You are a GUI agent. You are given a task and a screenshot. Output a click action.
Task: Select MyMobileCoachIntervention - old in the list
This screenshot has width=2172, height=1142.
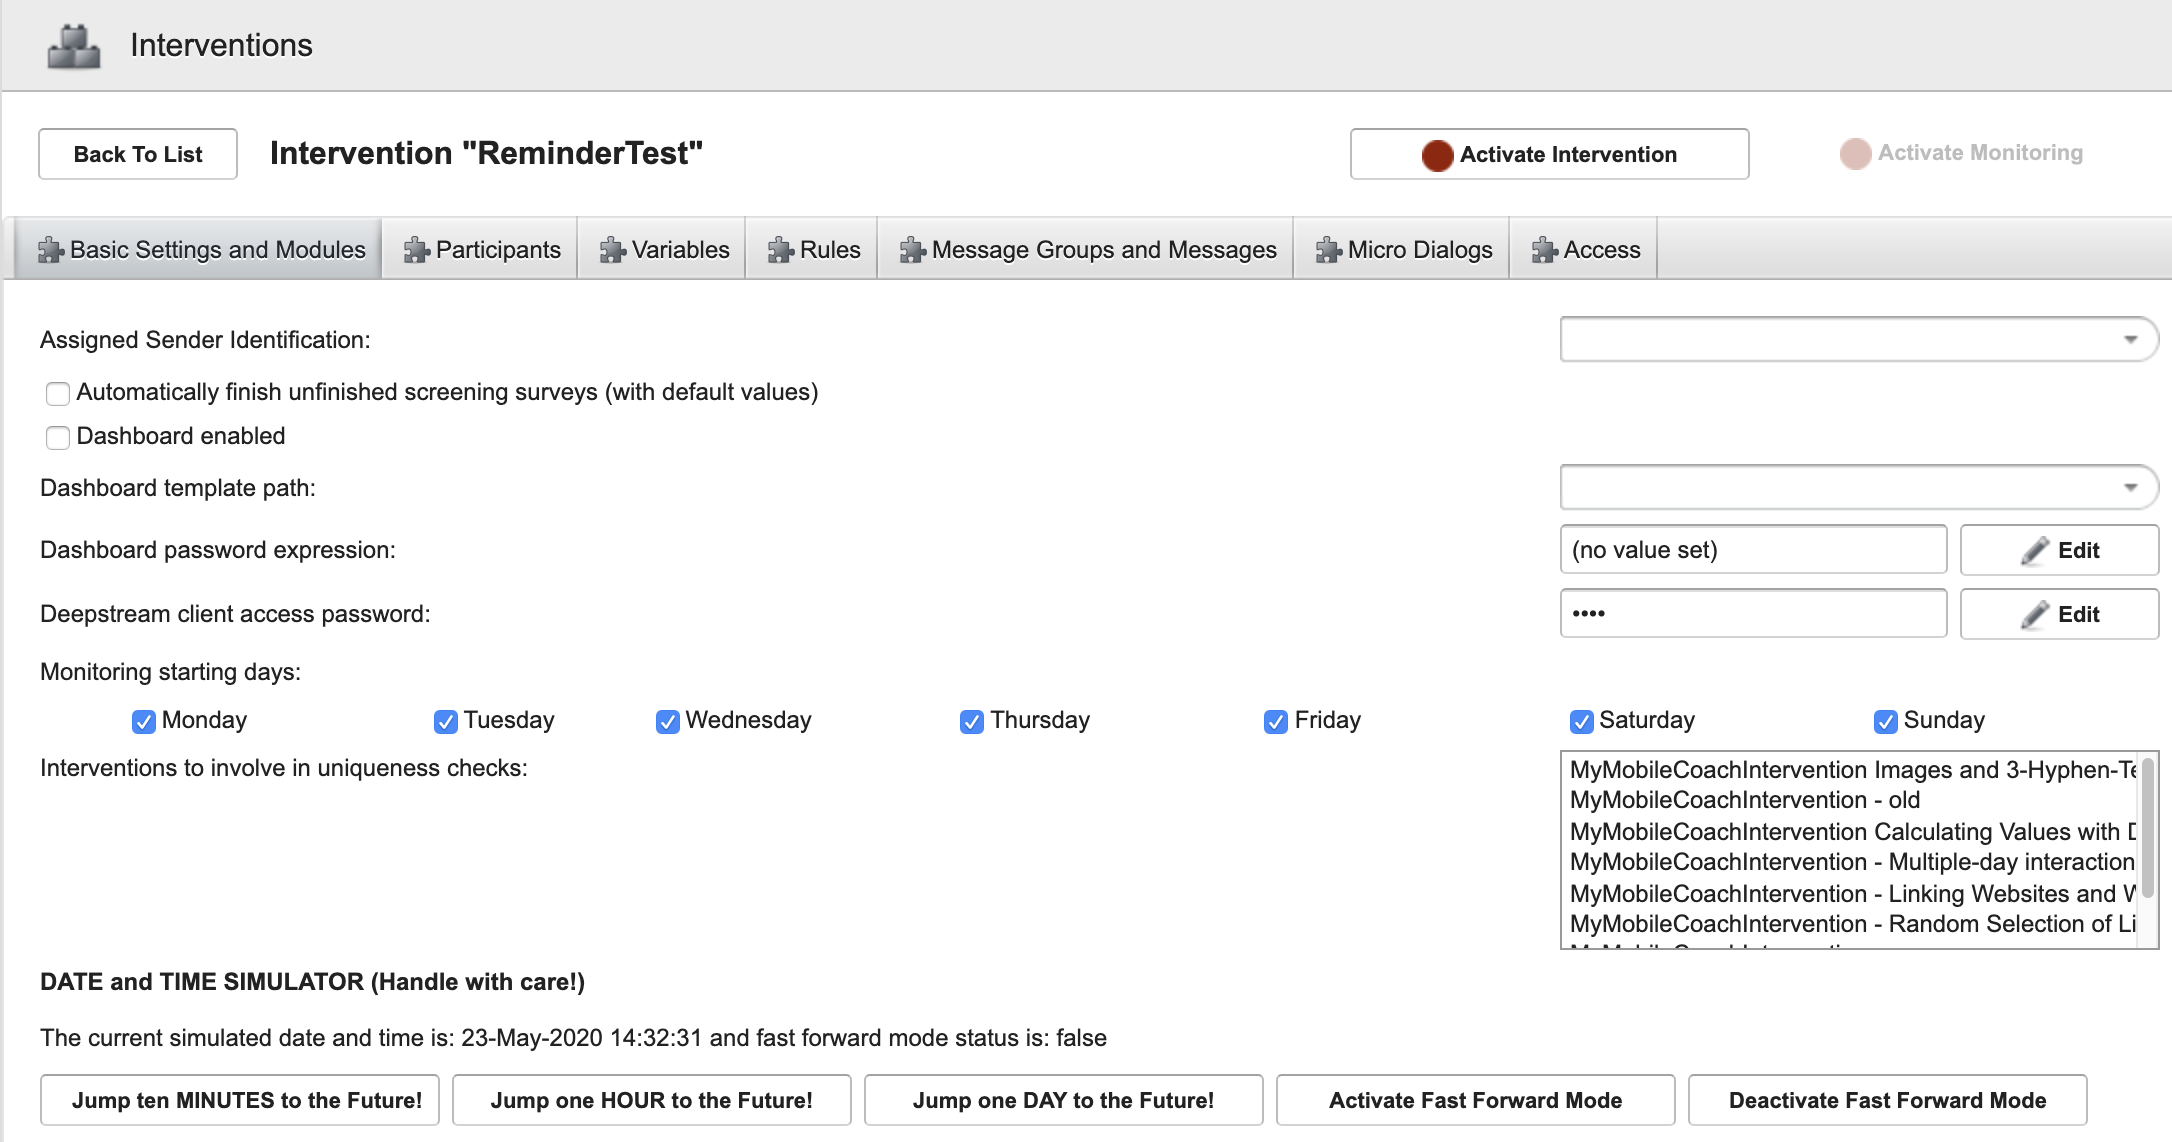click(x=1745, y=800)
